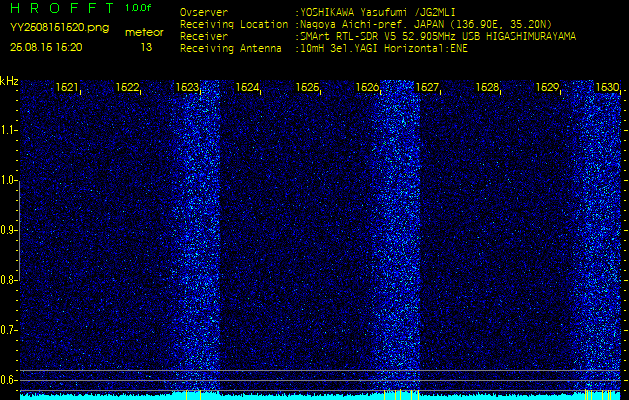Click the meteor count 13
This screenshot has width=629, height=400.
(x=146, y=47)
